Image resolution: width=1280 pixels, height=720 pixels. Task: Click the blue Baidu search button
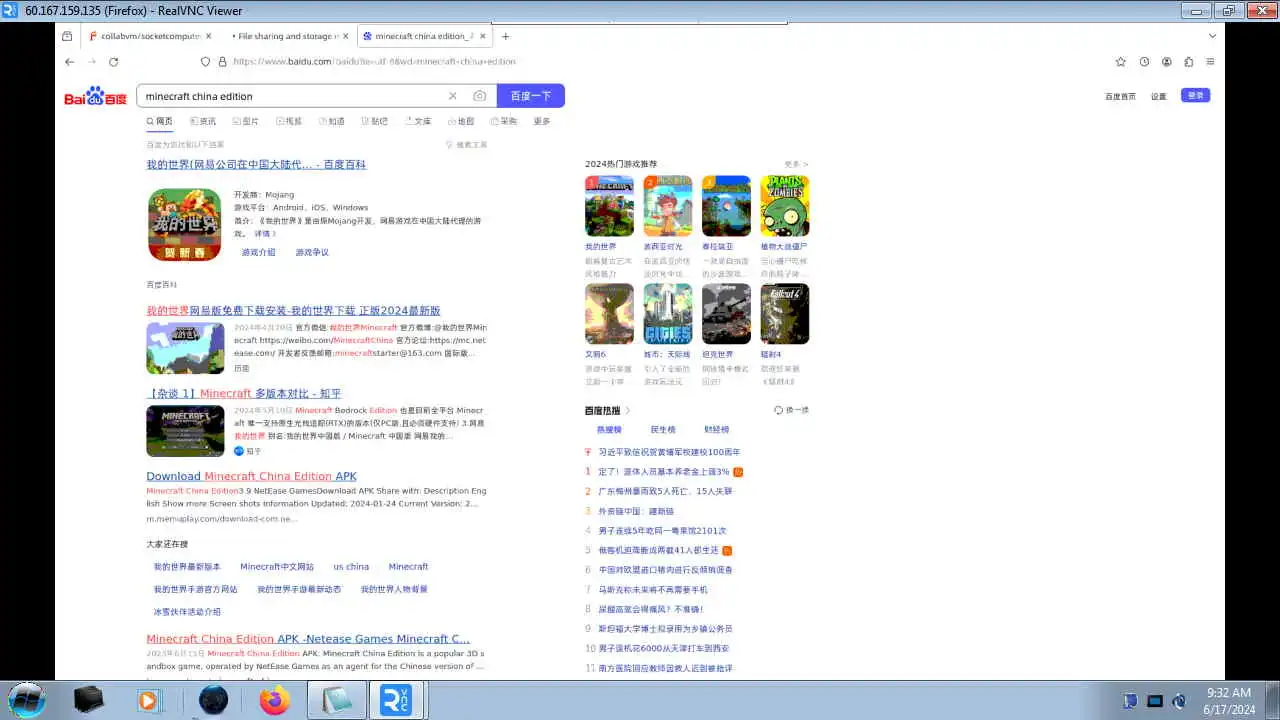coord(531,96)
